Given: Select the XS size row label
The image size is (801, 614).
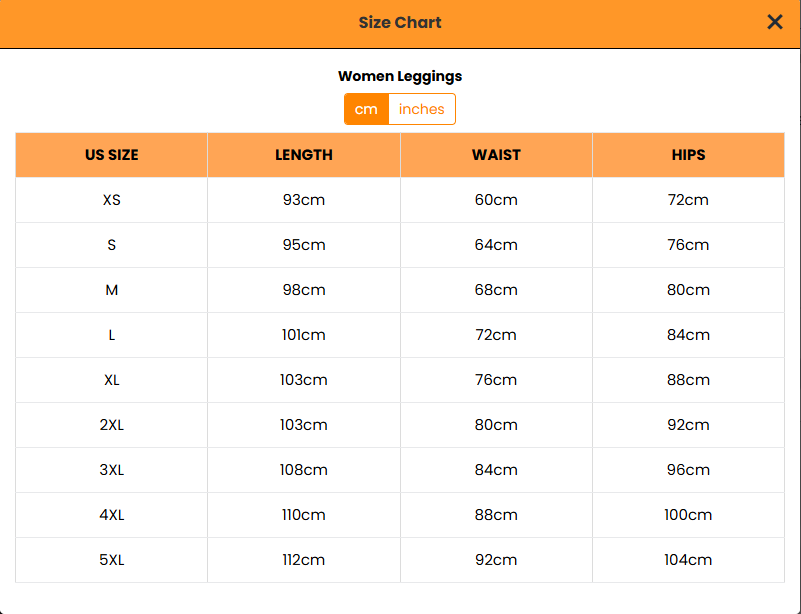Looking at the screenshot, I should pyautogui.click(x=112, y=200).
